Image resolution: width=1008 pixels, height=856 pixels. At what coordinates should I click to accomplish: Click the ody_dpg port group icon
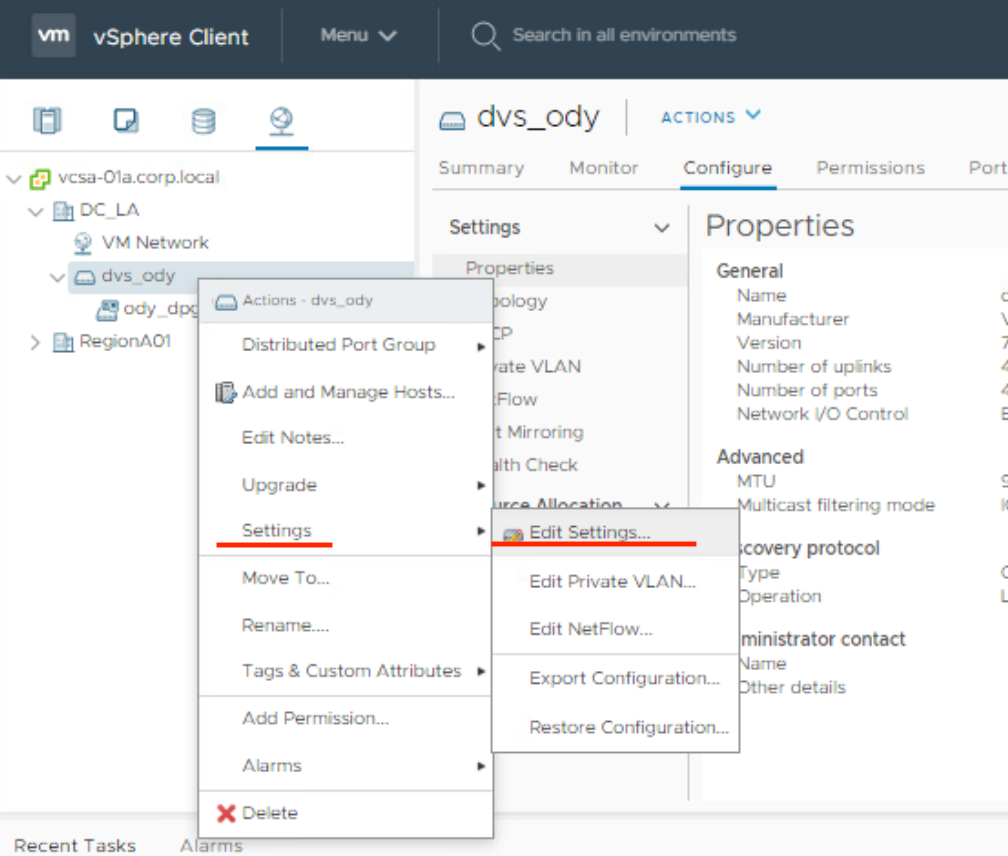(x=107, y=310)
